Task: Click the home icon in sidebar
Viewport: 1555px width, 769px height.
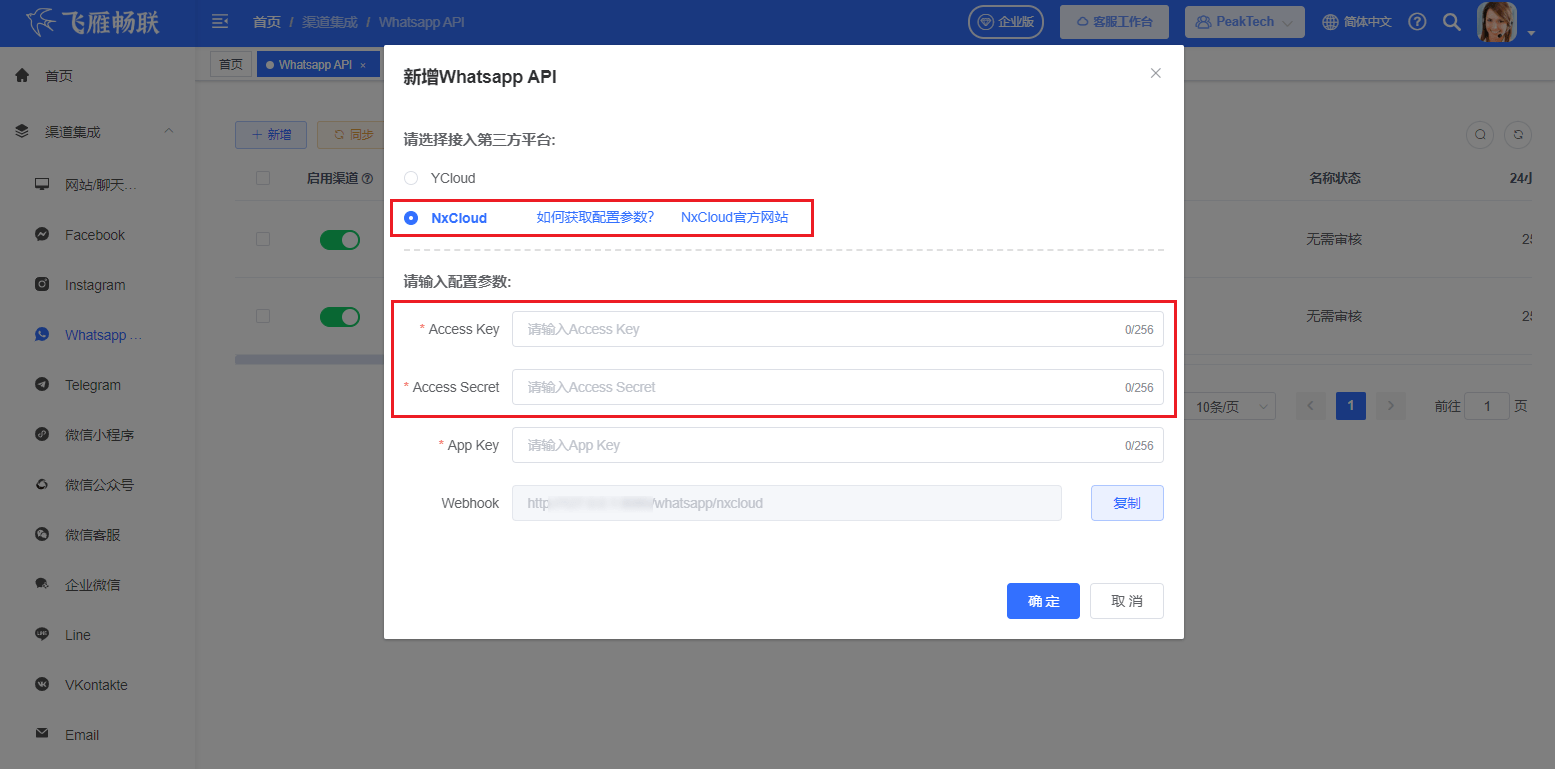Action: click(x=22, y=75)
